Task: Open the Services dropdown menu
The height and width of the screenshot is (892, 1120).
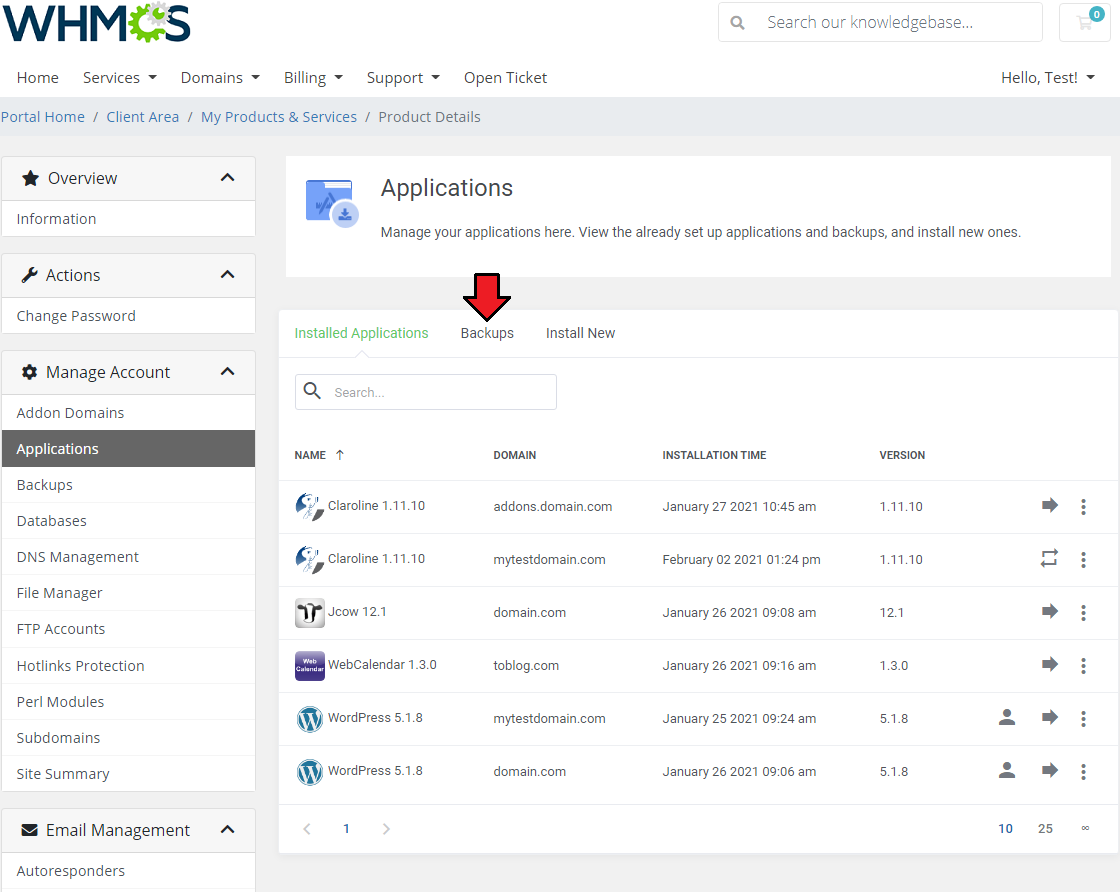Action: tap(119, 77)
